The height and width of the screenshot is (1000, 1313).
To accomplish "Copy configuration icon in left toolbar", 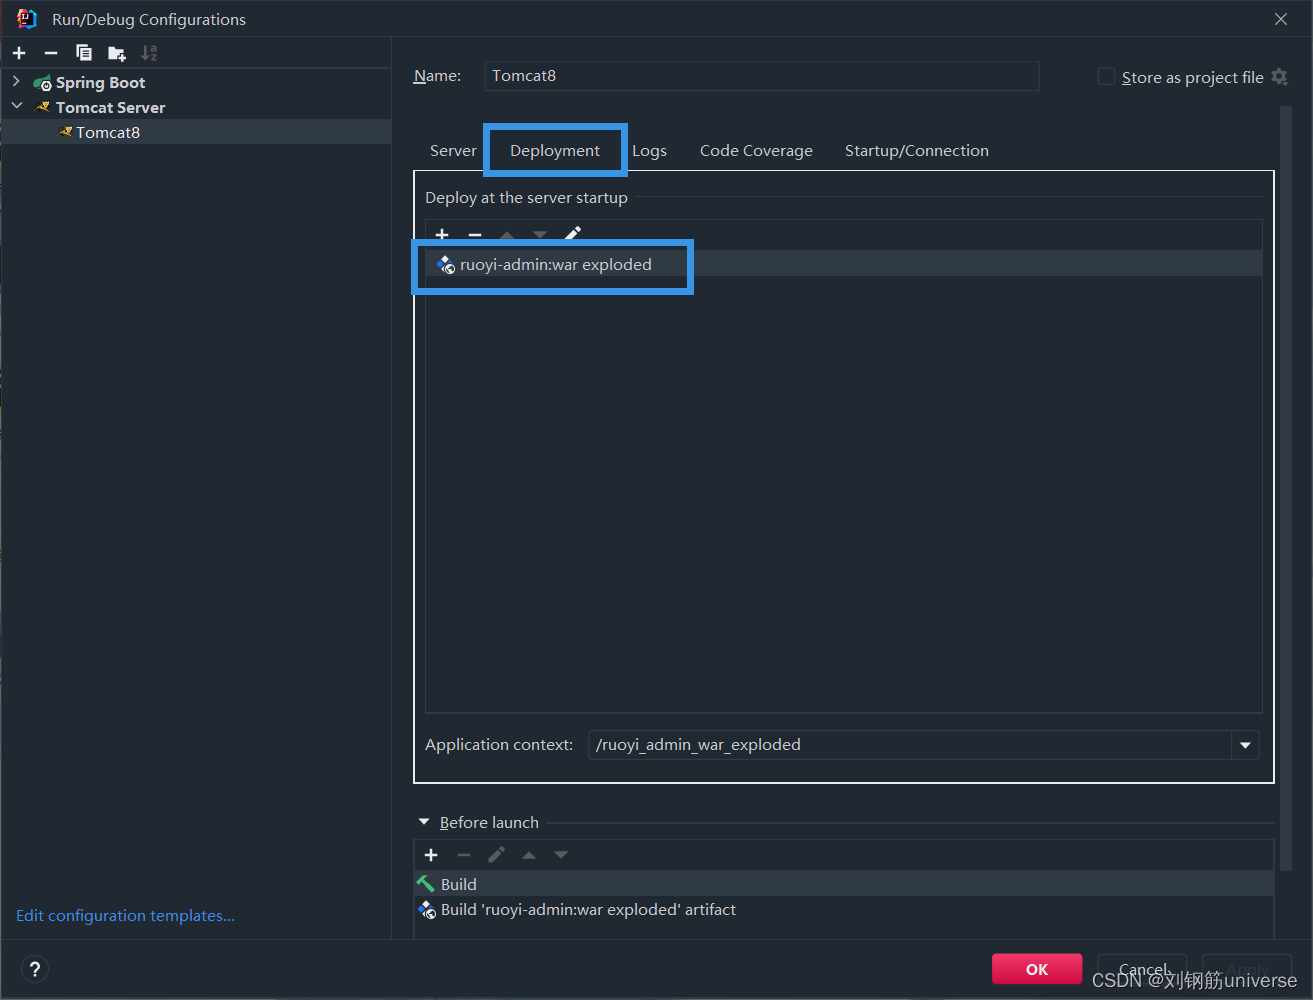I will coord(84,53).
